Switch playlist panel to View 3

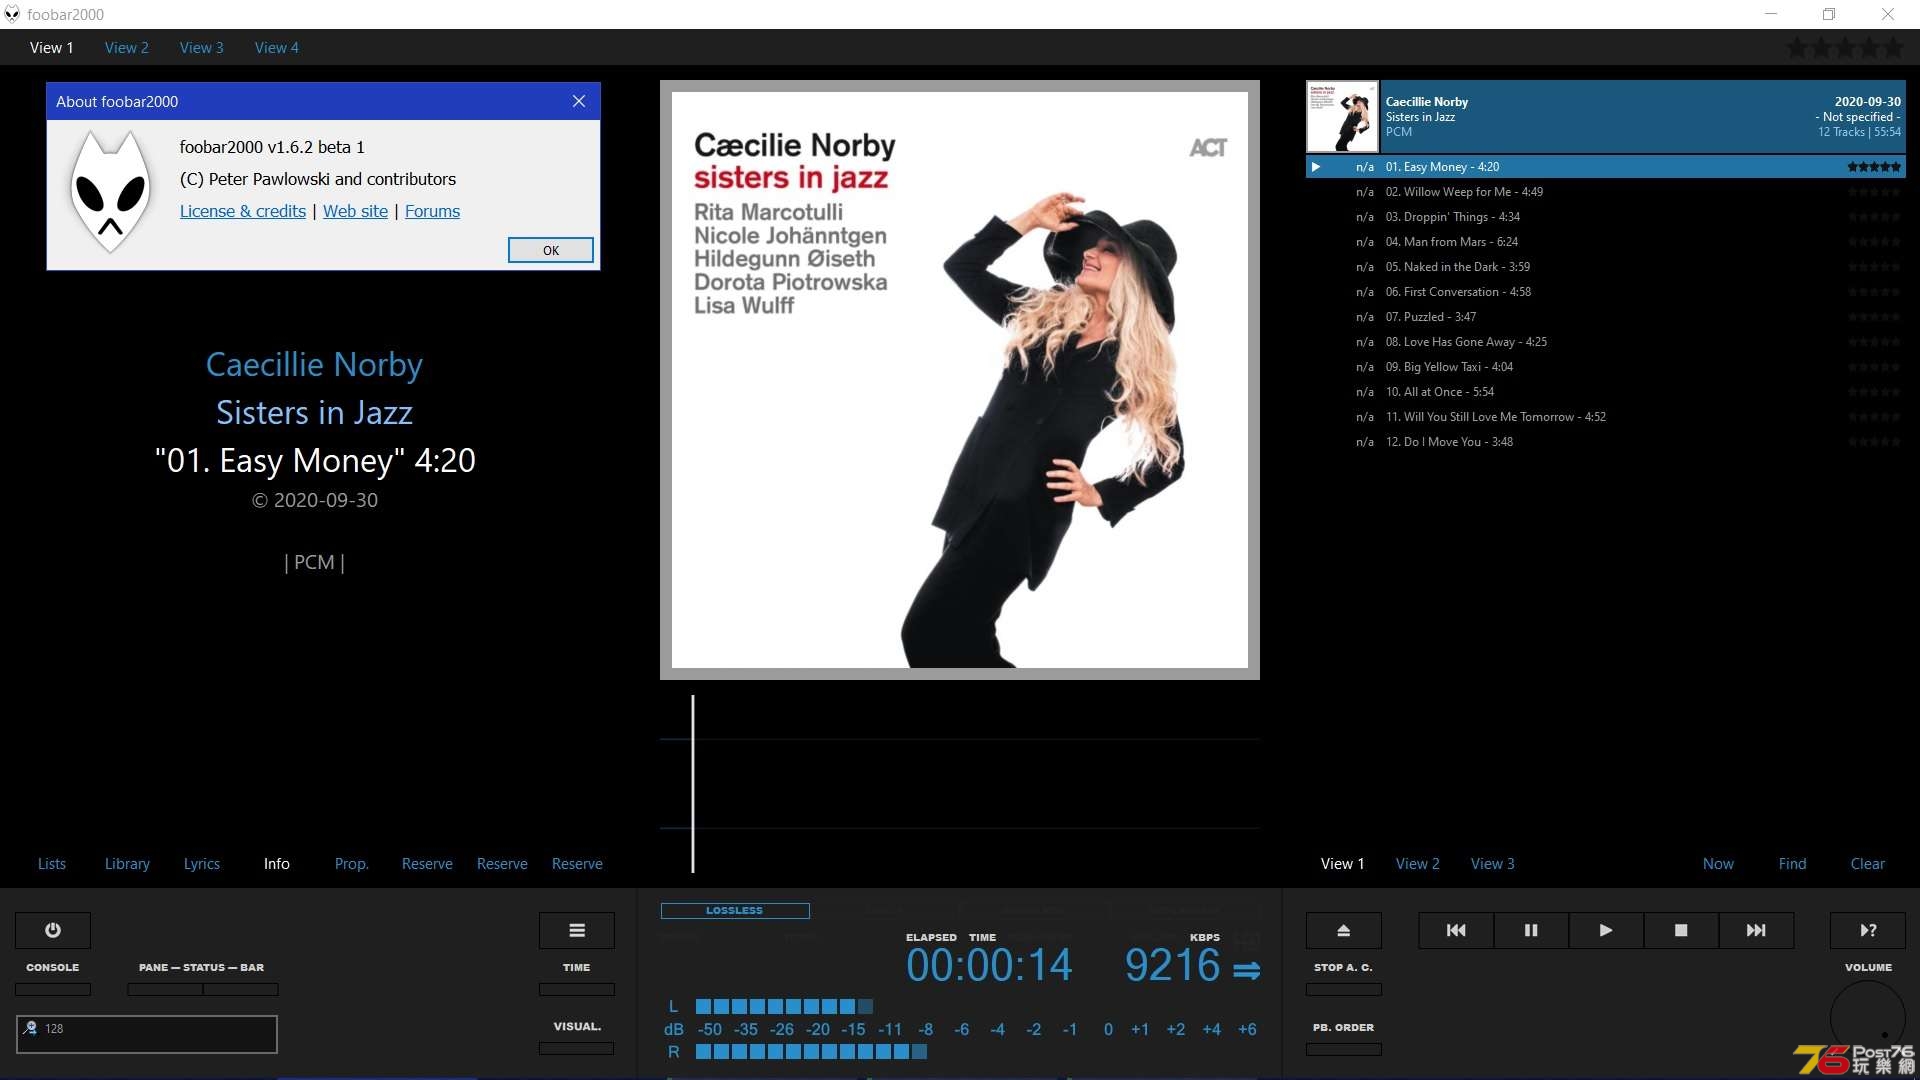click(x=1493, y=864)
